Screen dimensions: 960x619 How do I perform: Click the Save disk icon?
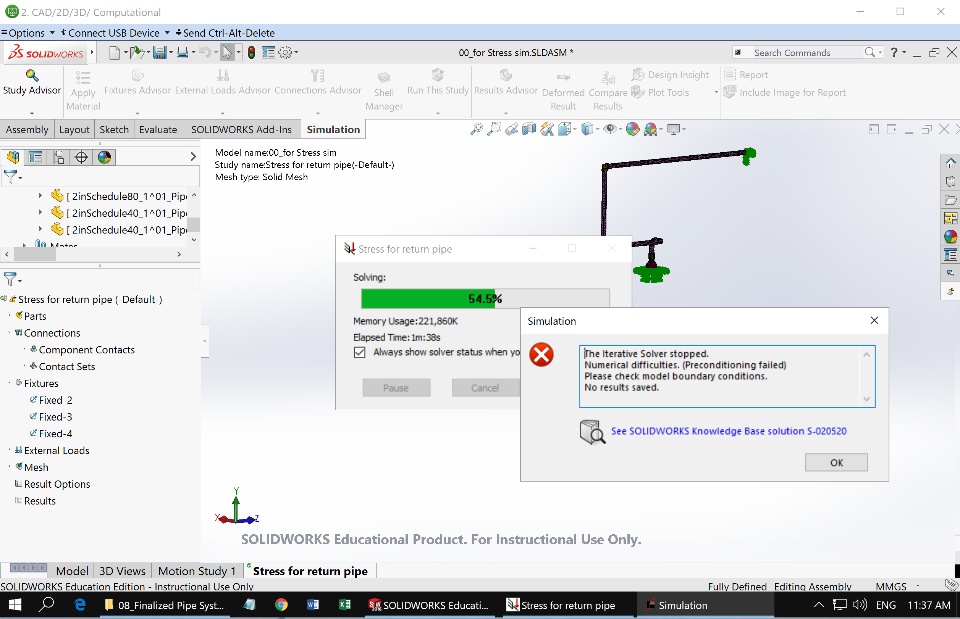[159, 53]
